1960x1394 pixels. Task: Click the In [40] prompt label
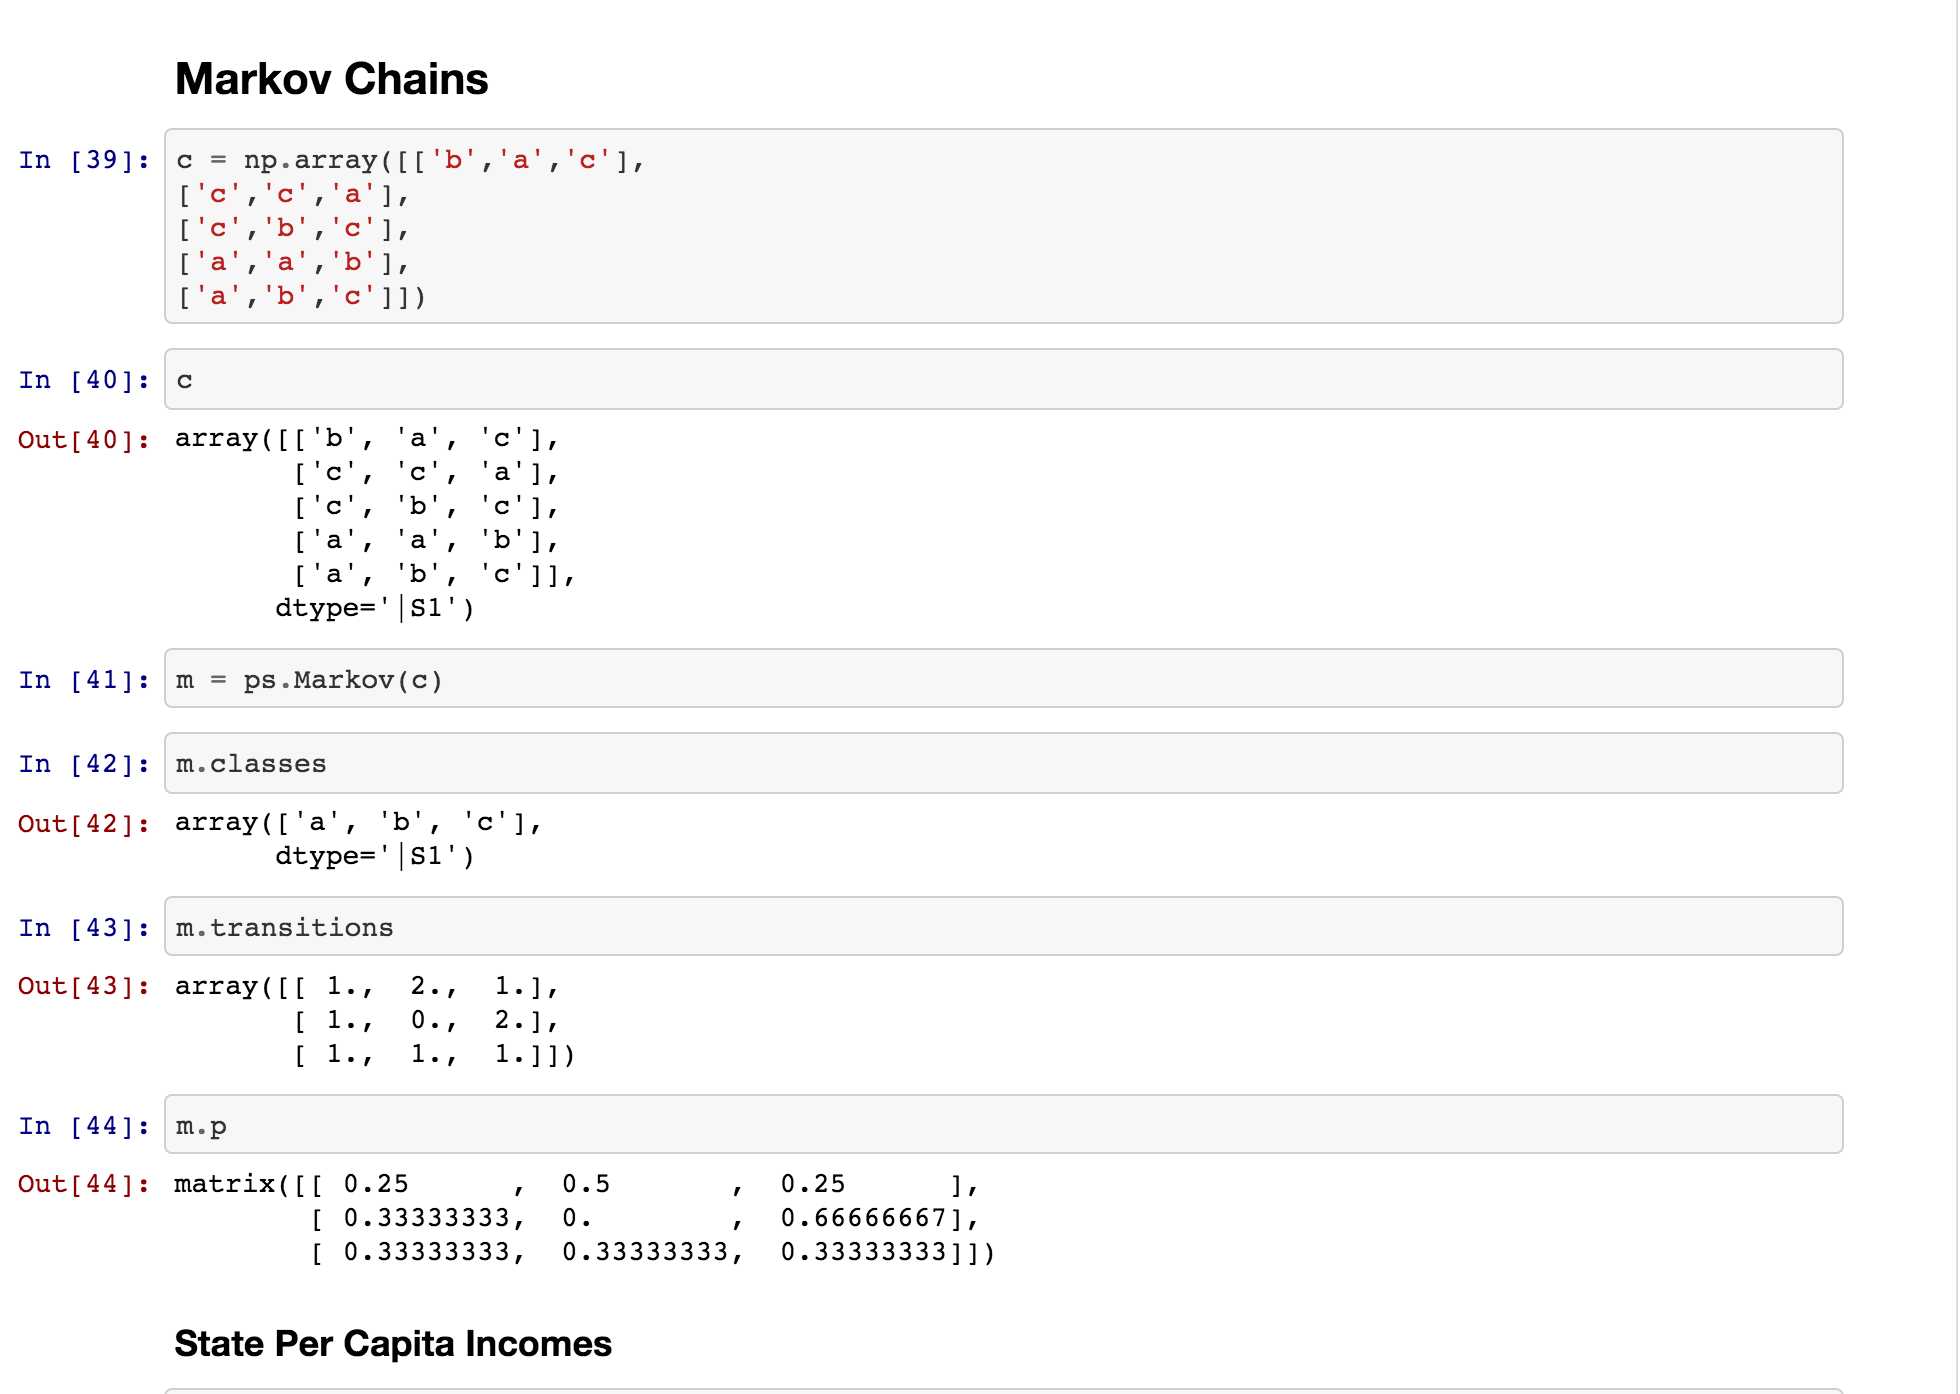tap(84, 380)
